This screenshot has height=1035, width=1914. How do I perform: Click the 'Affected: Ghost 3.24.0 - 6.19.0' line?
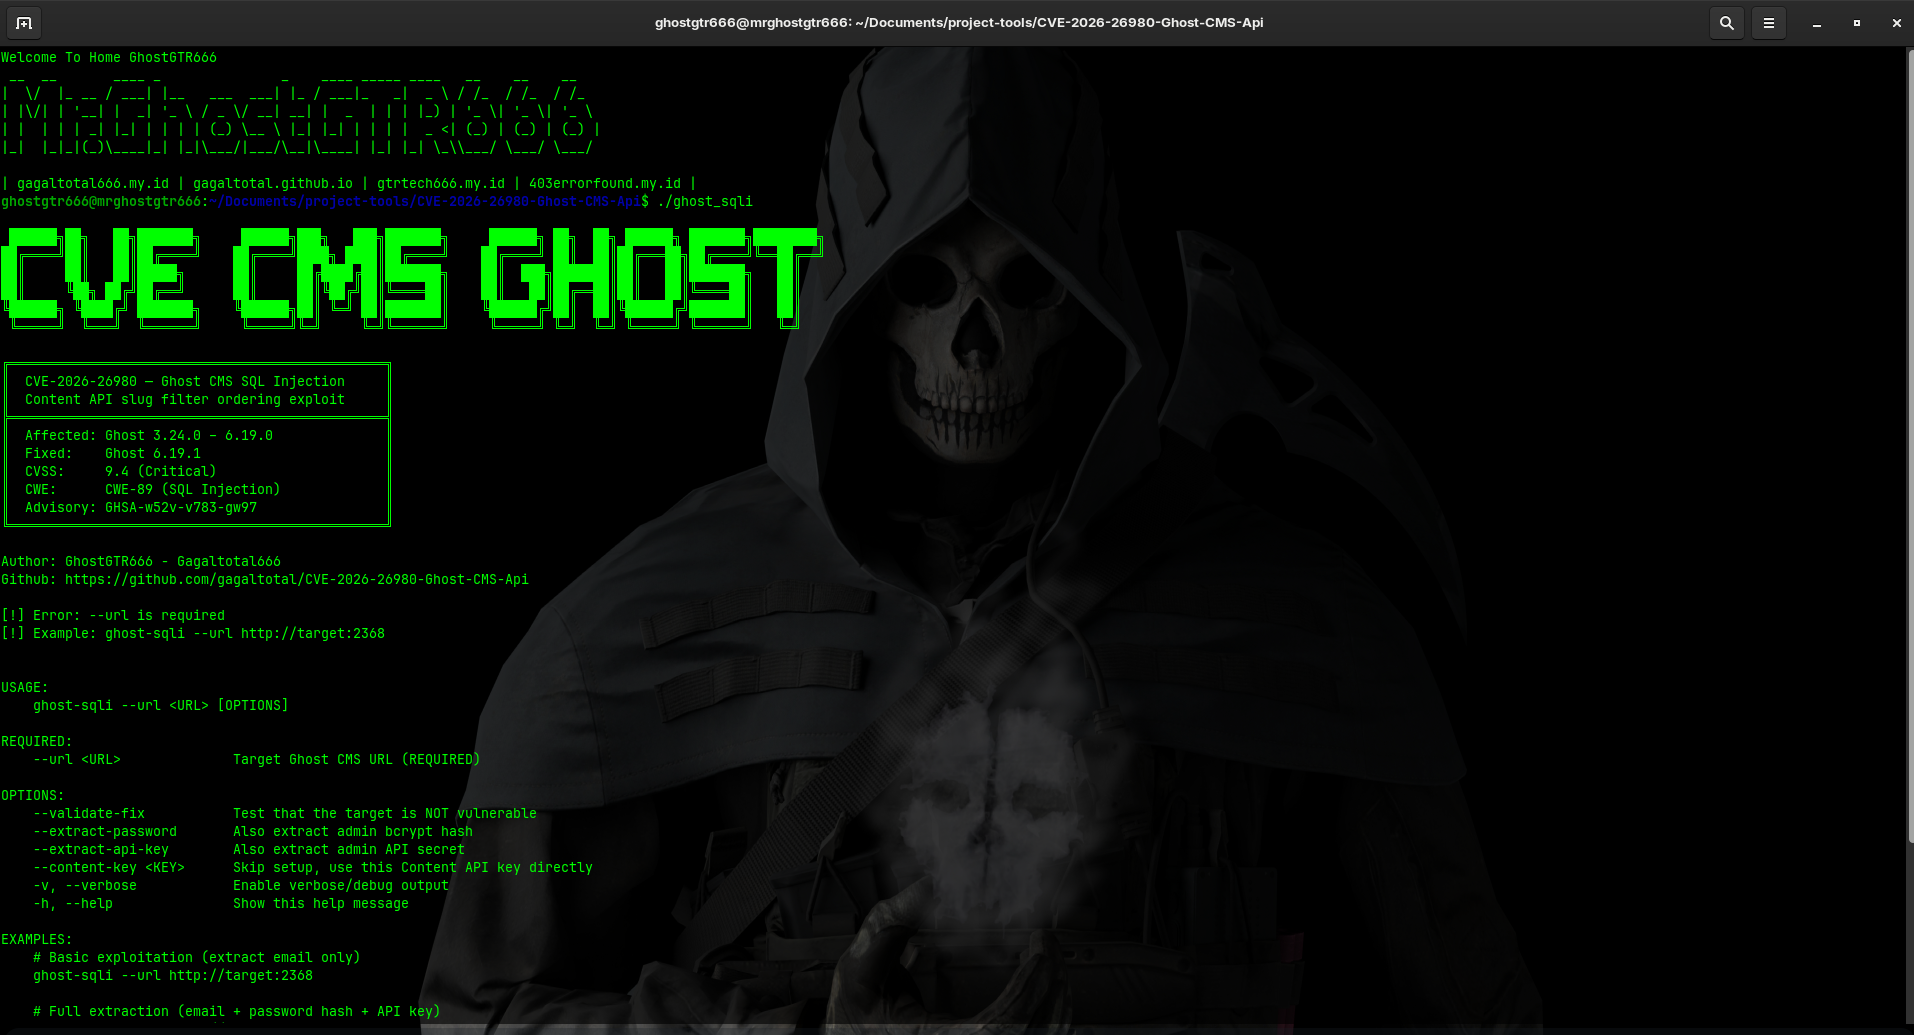point(149,436)
